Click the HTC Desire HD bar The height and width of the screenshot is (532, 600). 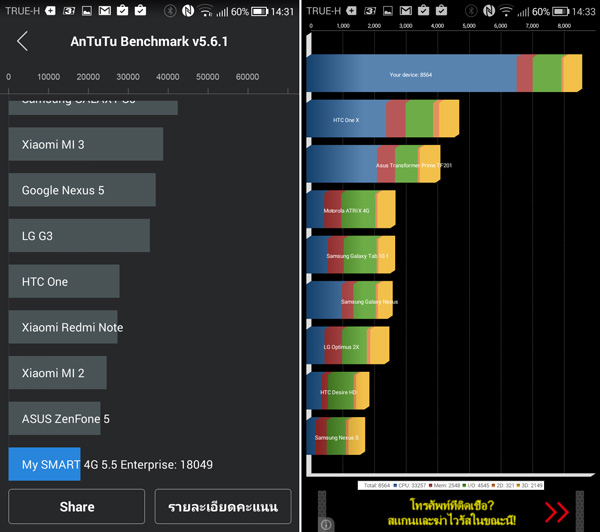pyautogui.click(x=338, y=391)
